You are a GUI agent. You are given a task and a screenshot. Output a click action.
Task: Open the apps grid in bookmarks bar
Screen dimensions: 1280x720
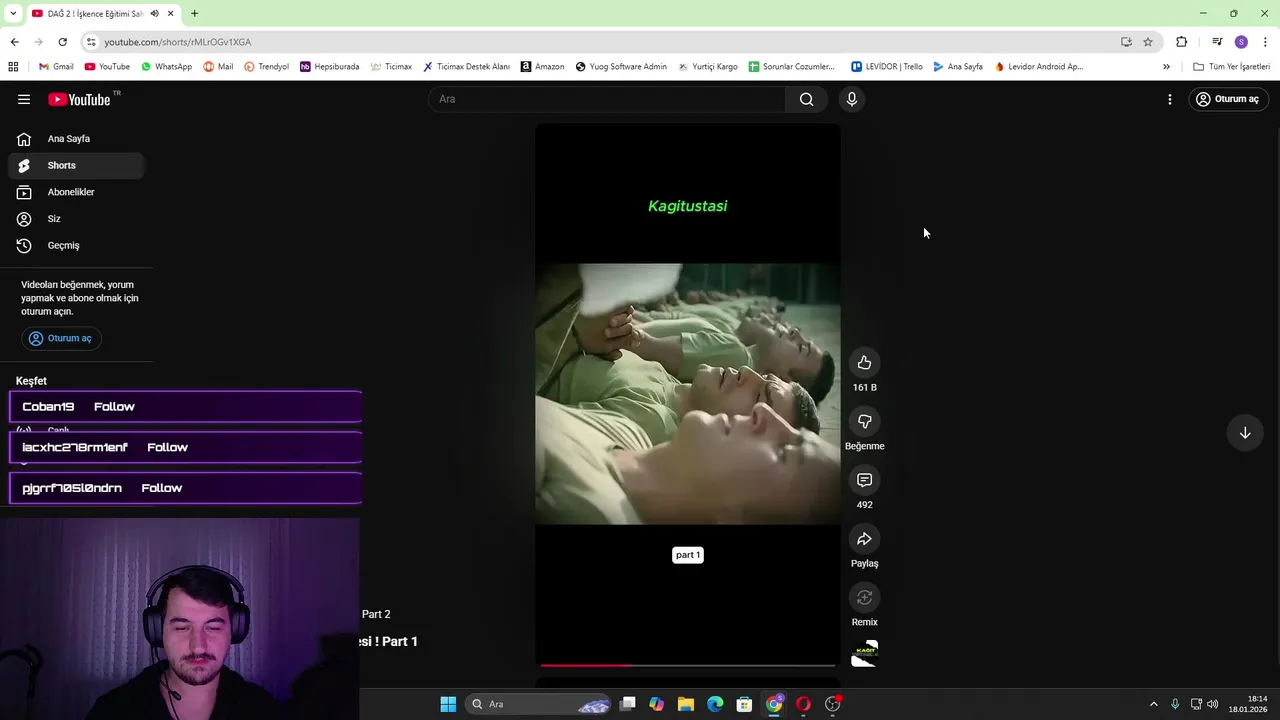pos(13,67)
